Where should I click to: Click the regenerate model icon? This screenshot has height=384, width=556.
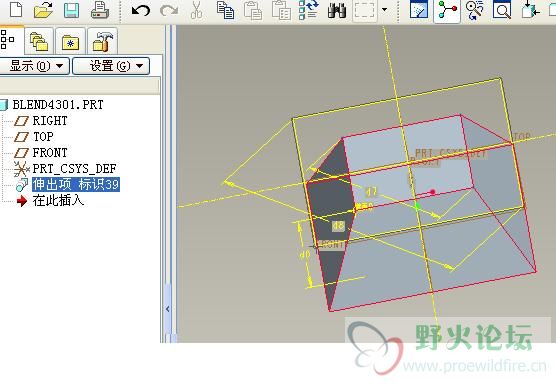(x=308, y=10)
